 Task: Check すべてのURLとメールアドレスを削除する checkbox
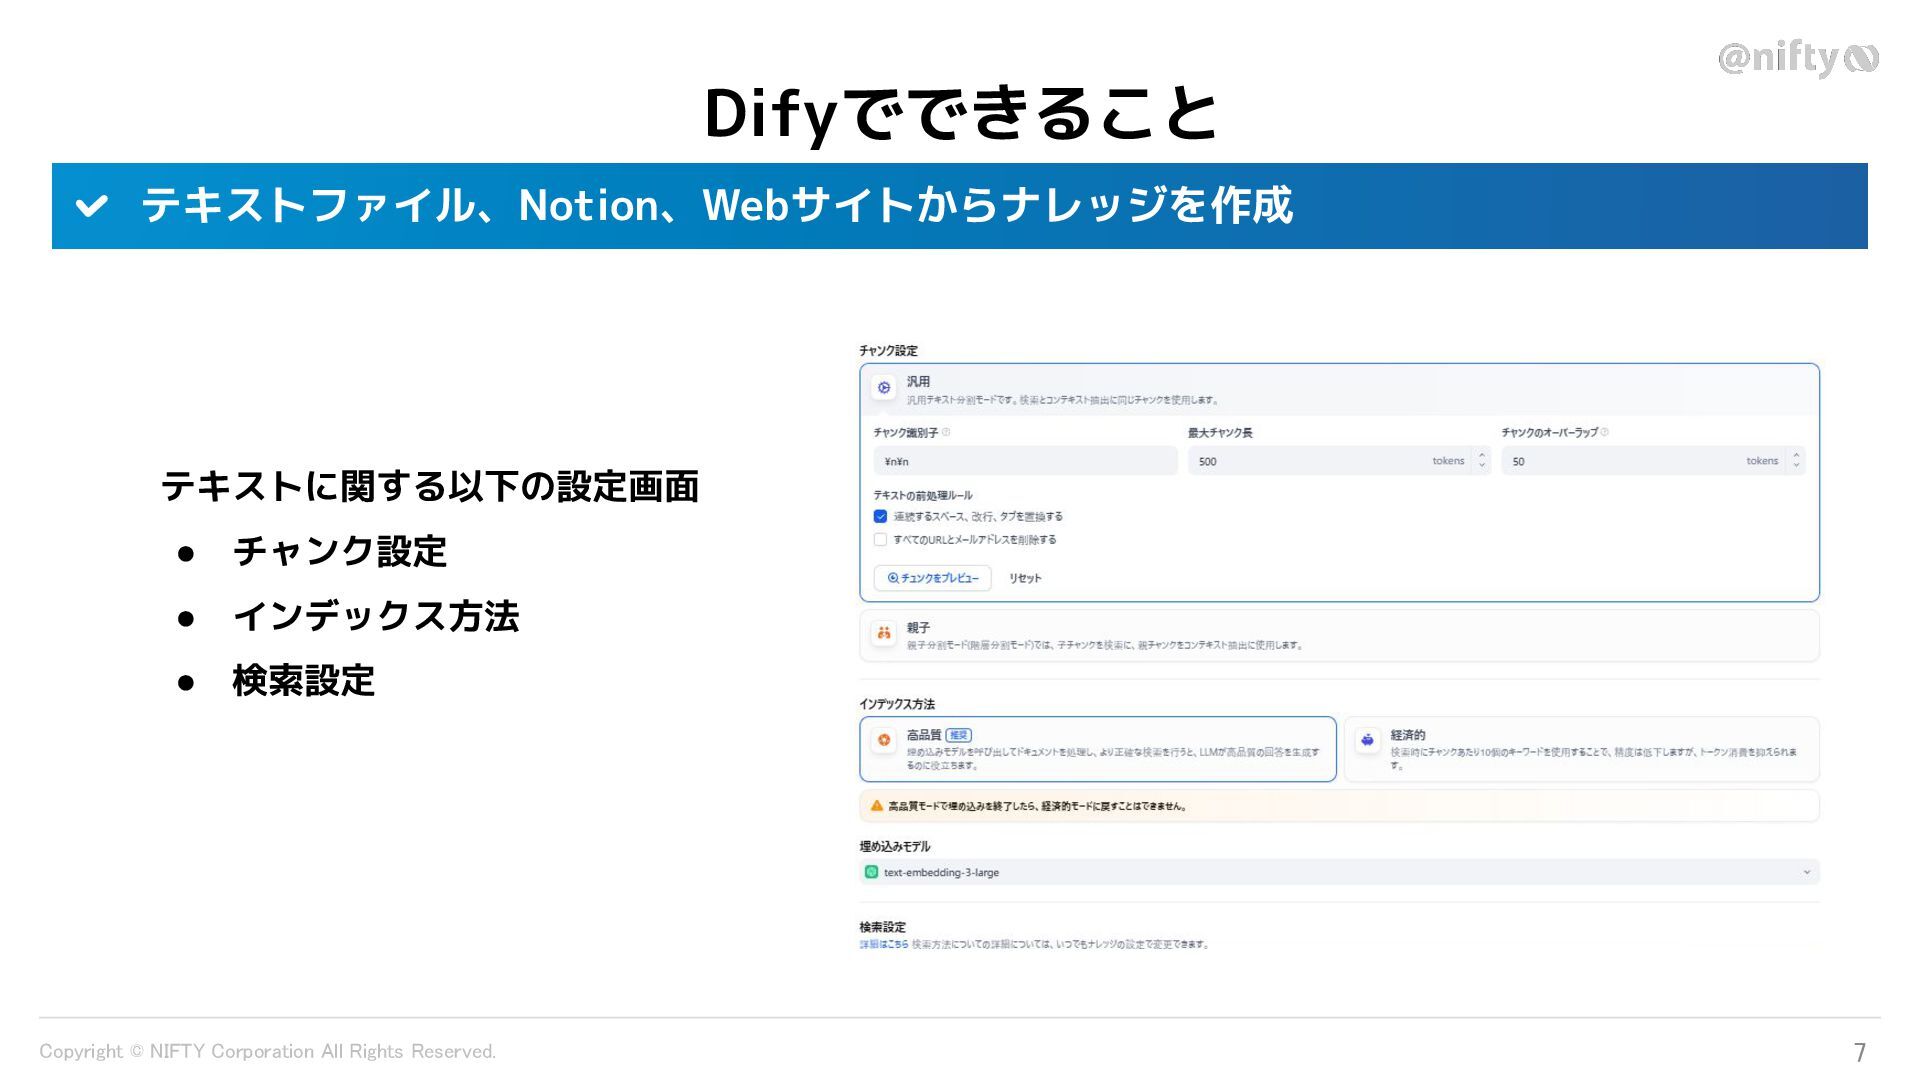pyautogui.click(x=880, y=540)
